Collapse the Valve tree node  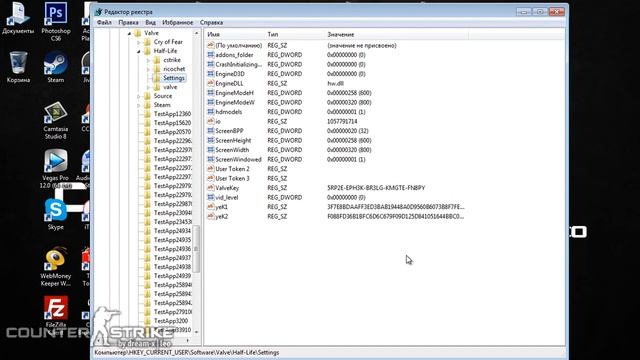[x=129, y=33]
